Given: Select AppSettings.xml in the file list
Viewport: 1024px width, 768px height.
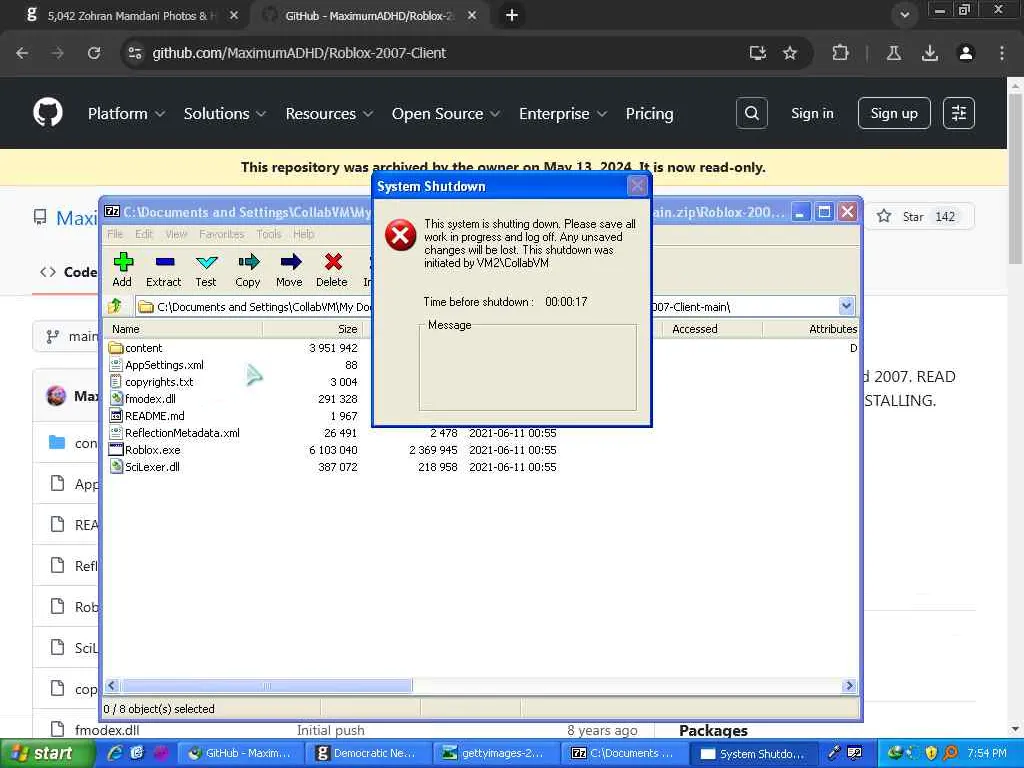Looking at the screenshot, I should pos(164,365).
